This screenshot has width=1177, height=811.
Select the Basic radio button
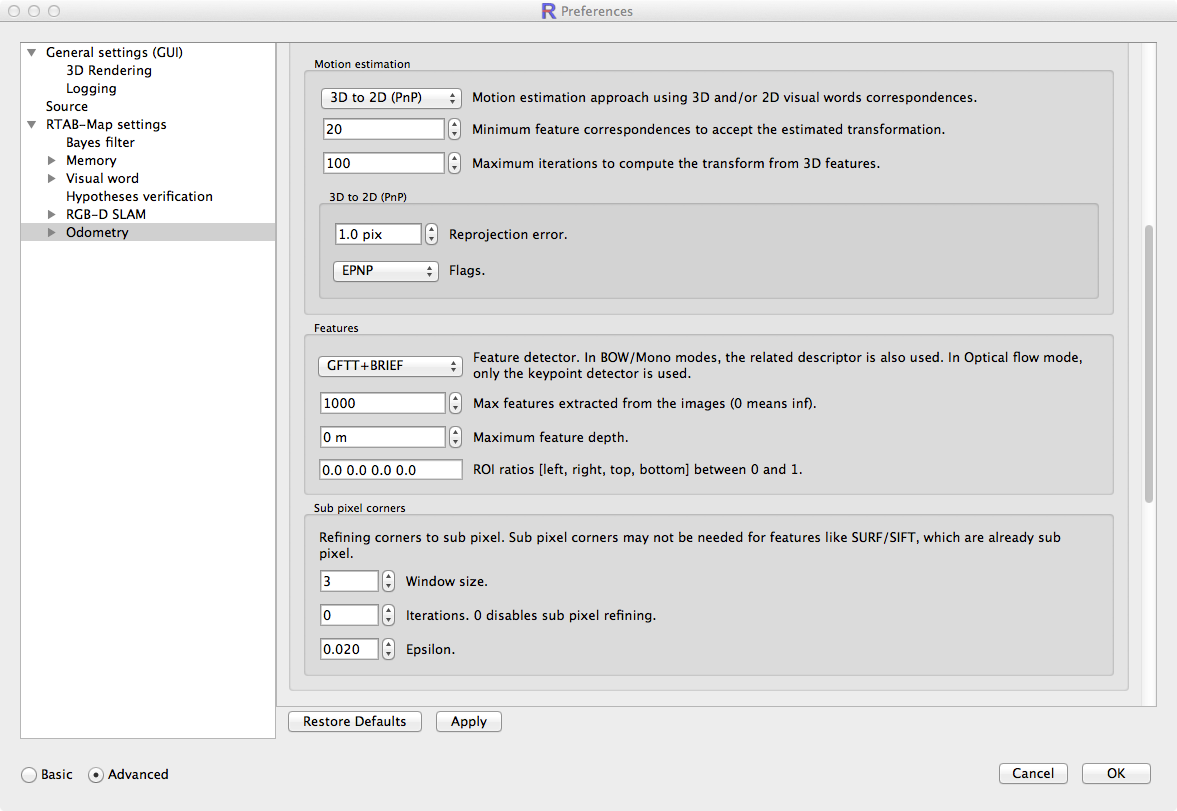(x=29, y=775)
